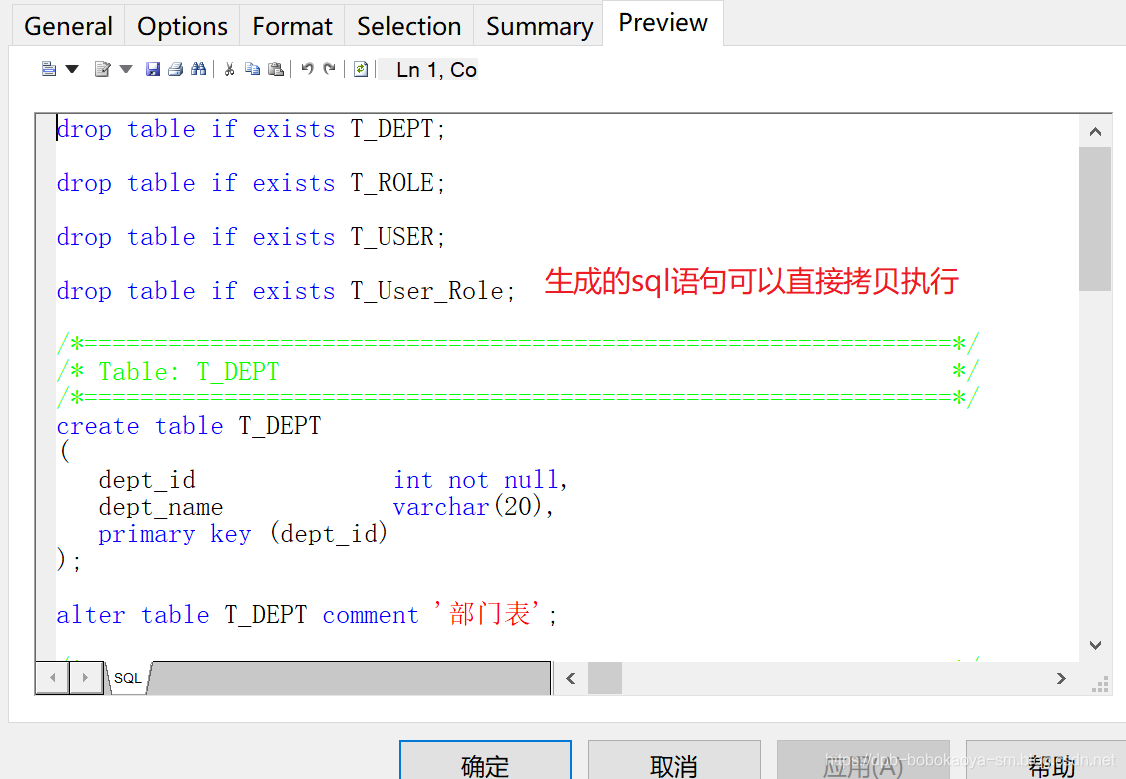1126x779 pixels.
Task: Click the 帮助 (Help) button
Action: point(1046,760)
